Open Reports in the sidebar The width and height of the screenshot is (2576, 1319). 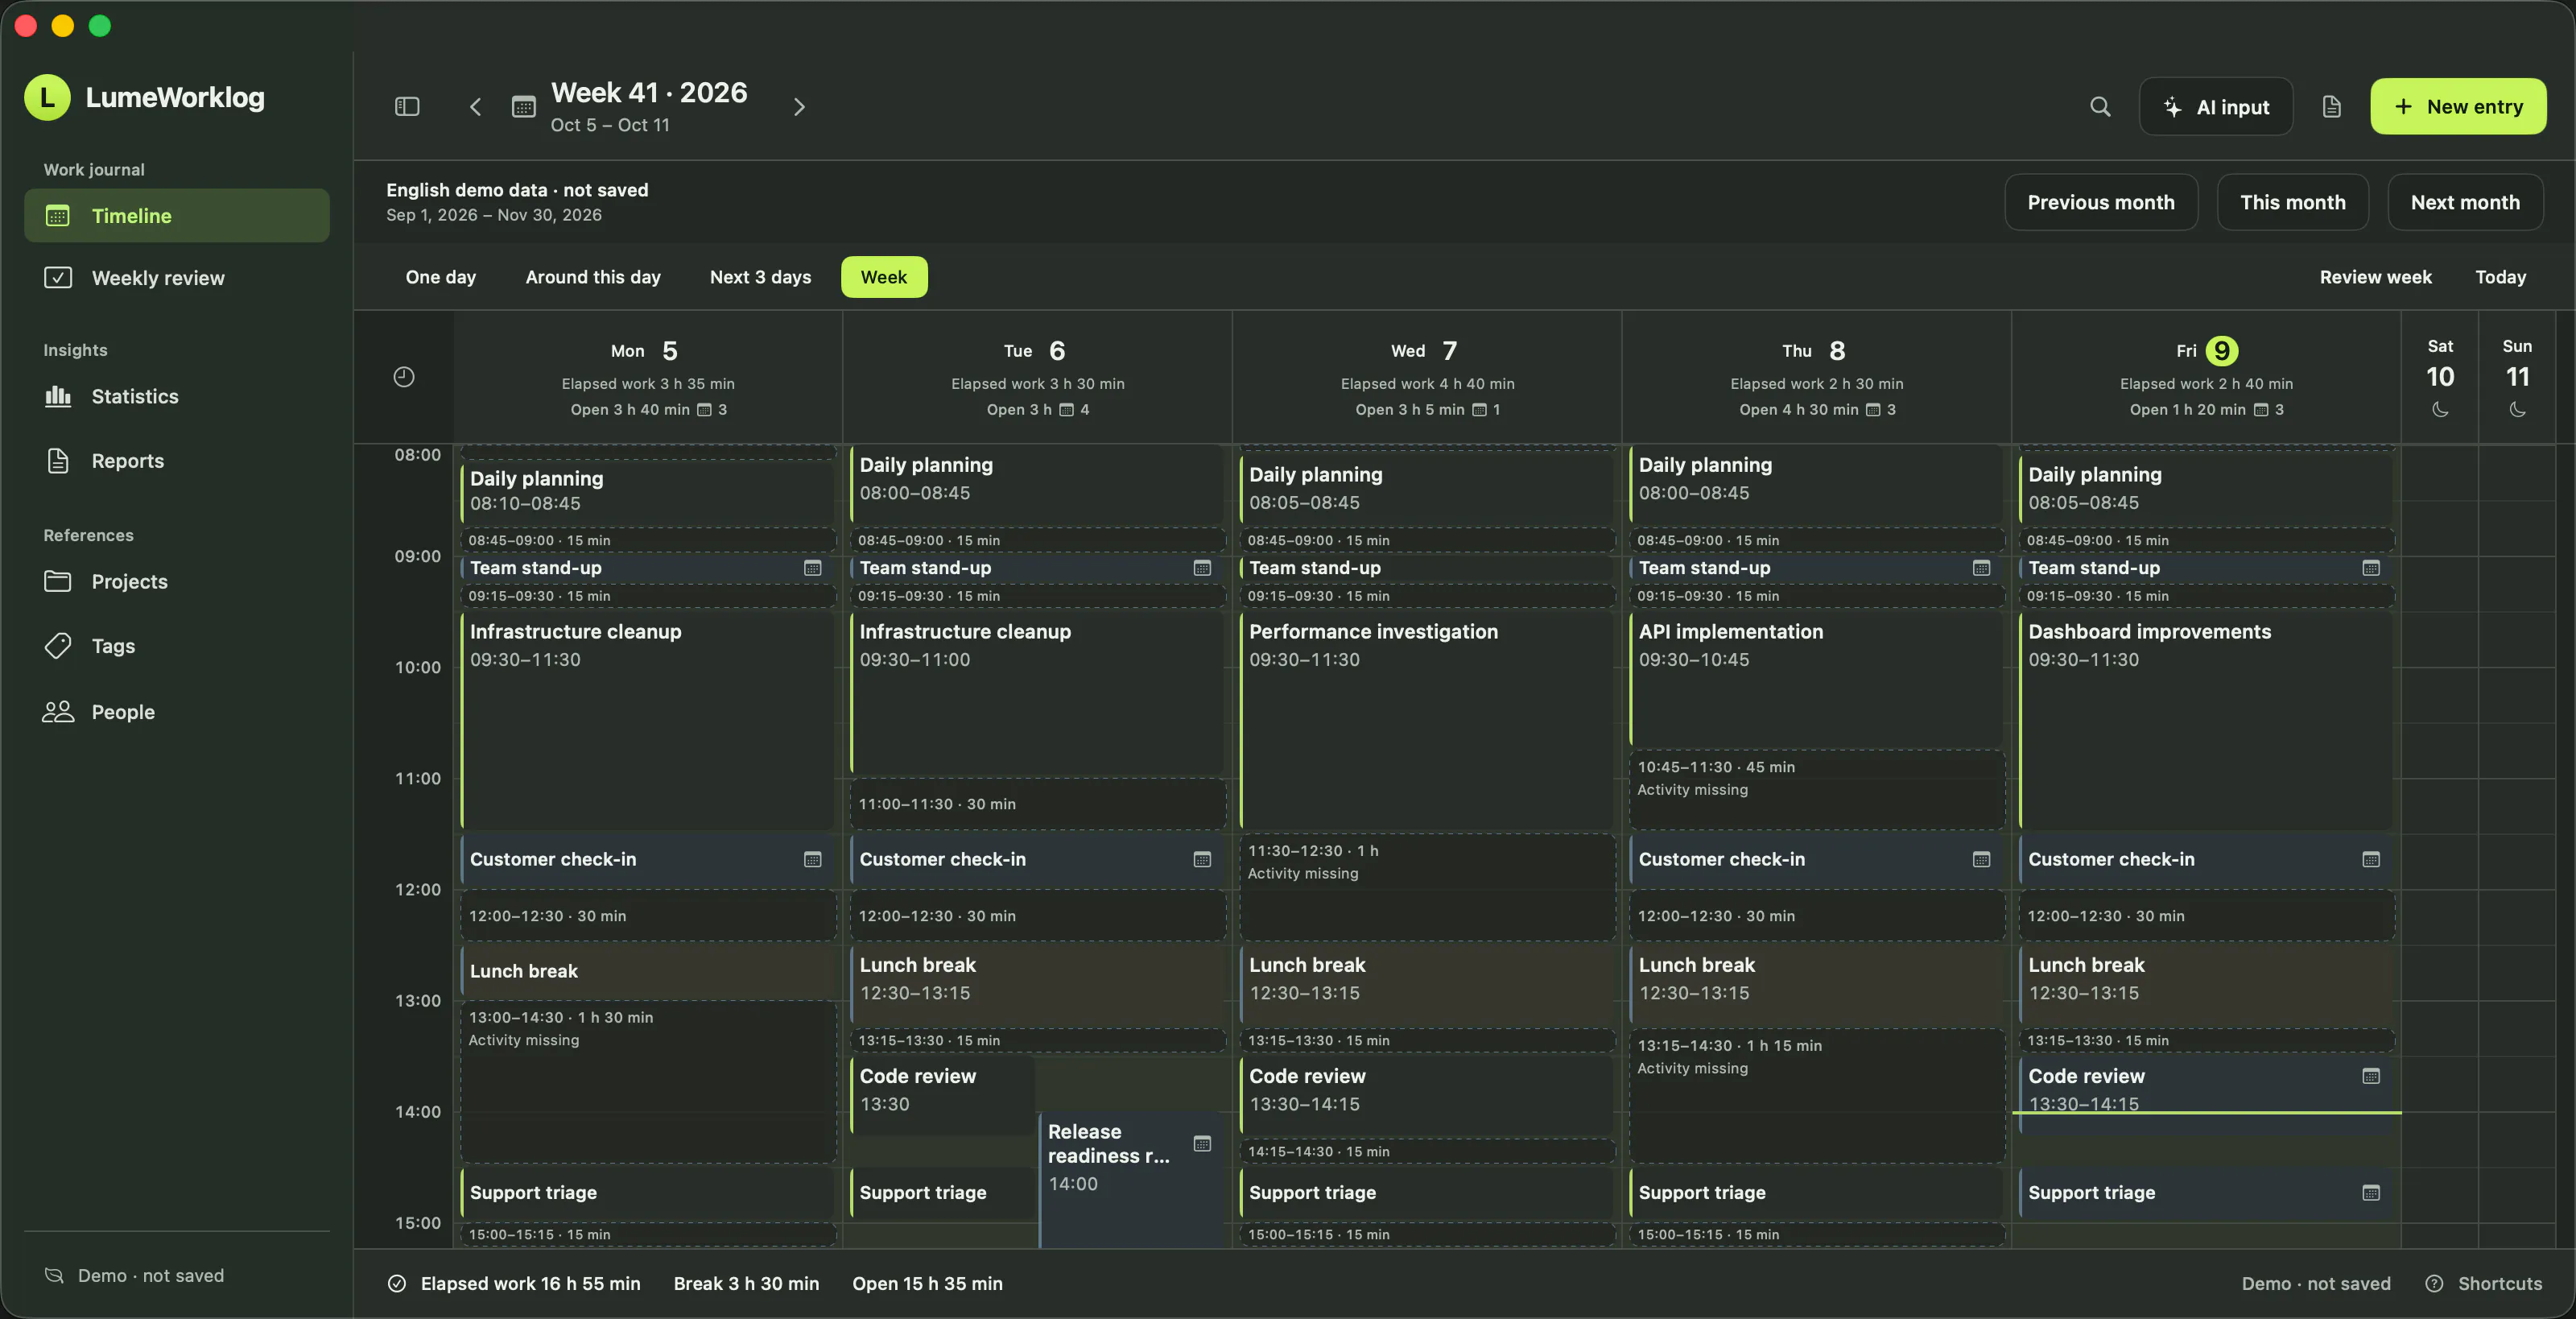click(177, 461)
